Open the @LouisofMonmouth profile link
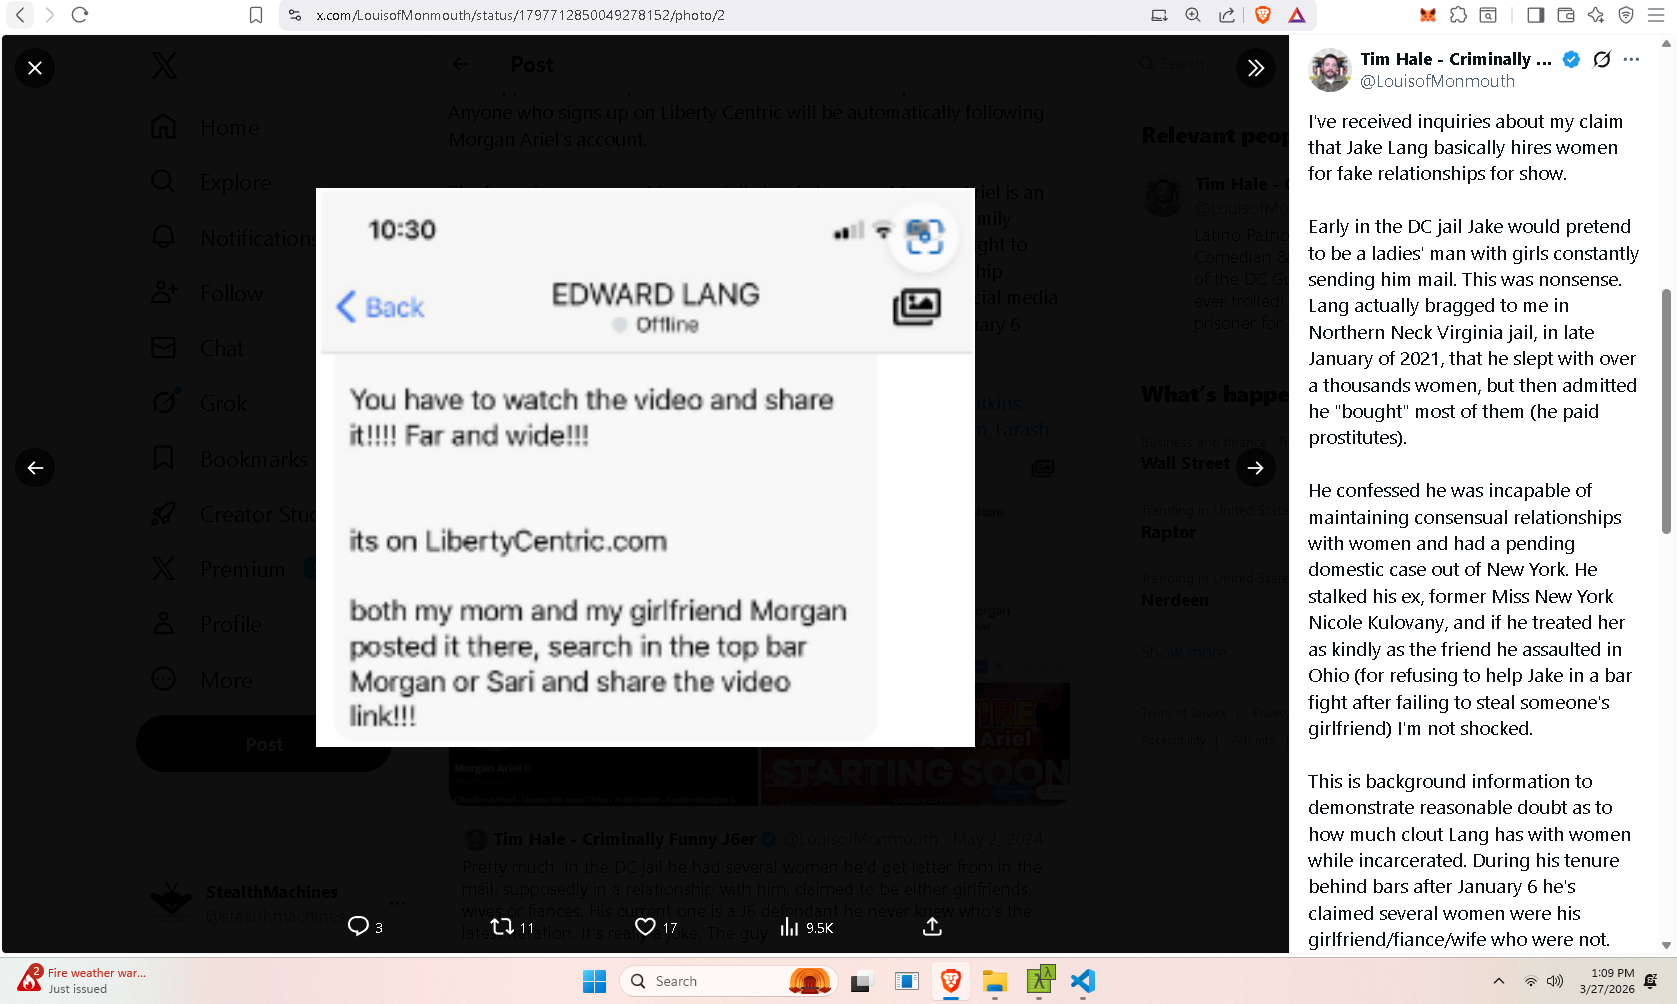This screenshot has width=1677, height=1004. 1437,82
